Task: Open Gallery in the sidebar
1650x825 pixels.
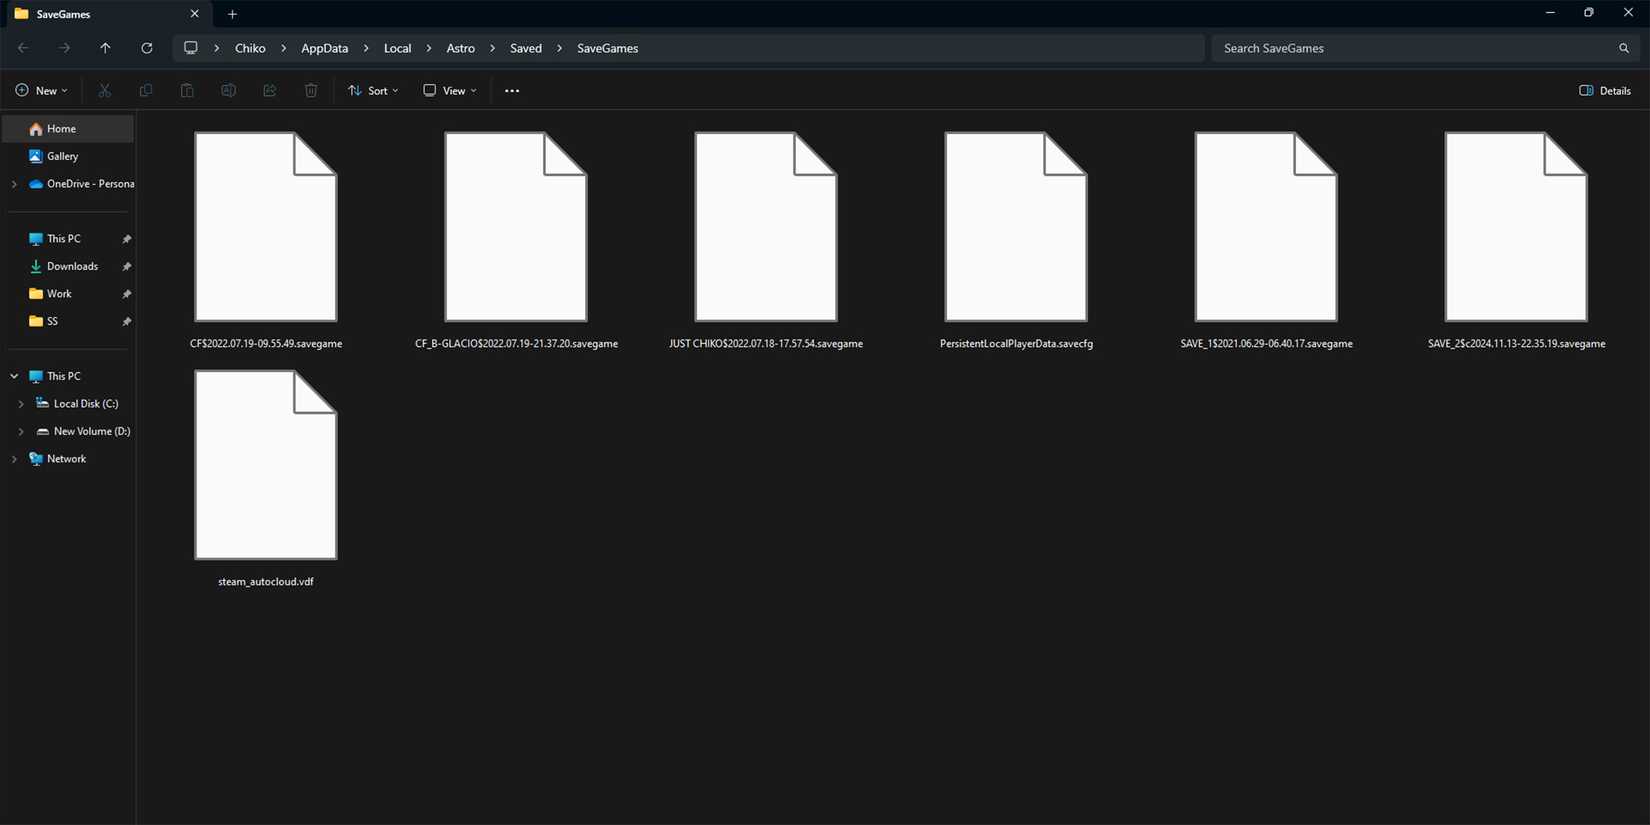Action: (x=68, y=156)
